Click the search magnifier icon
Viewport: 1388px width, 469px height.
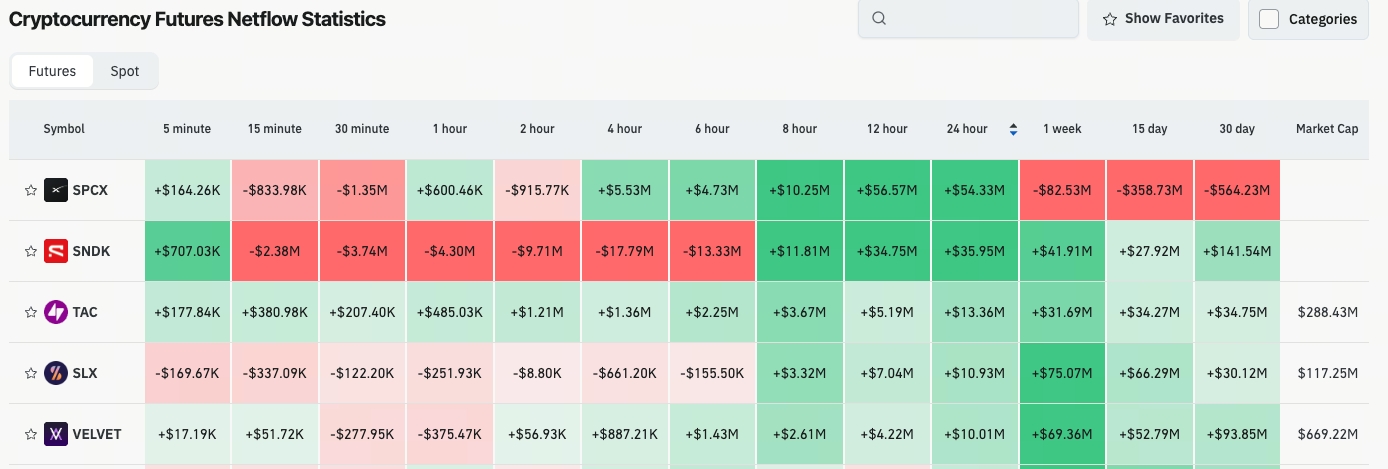879,18
